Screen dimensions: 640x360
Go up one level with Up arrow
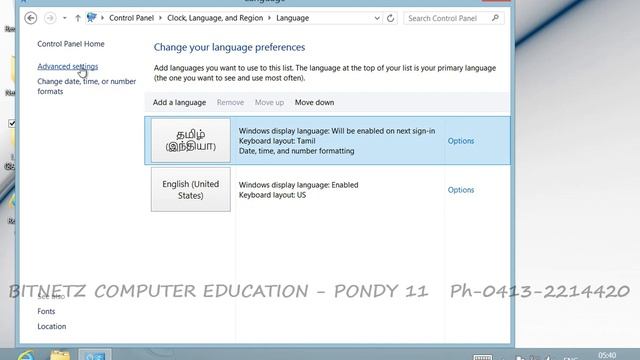(x=78, y=18)
